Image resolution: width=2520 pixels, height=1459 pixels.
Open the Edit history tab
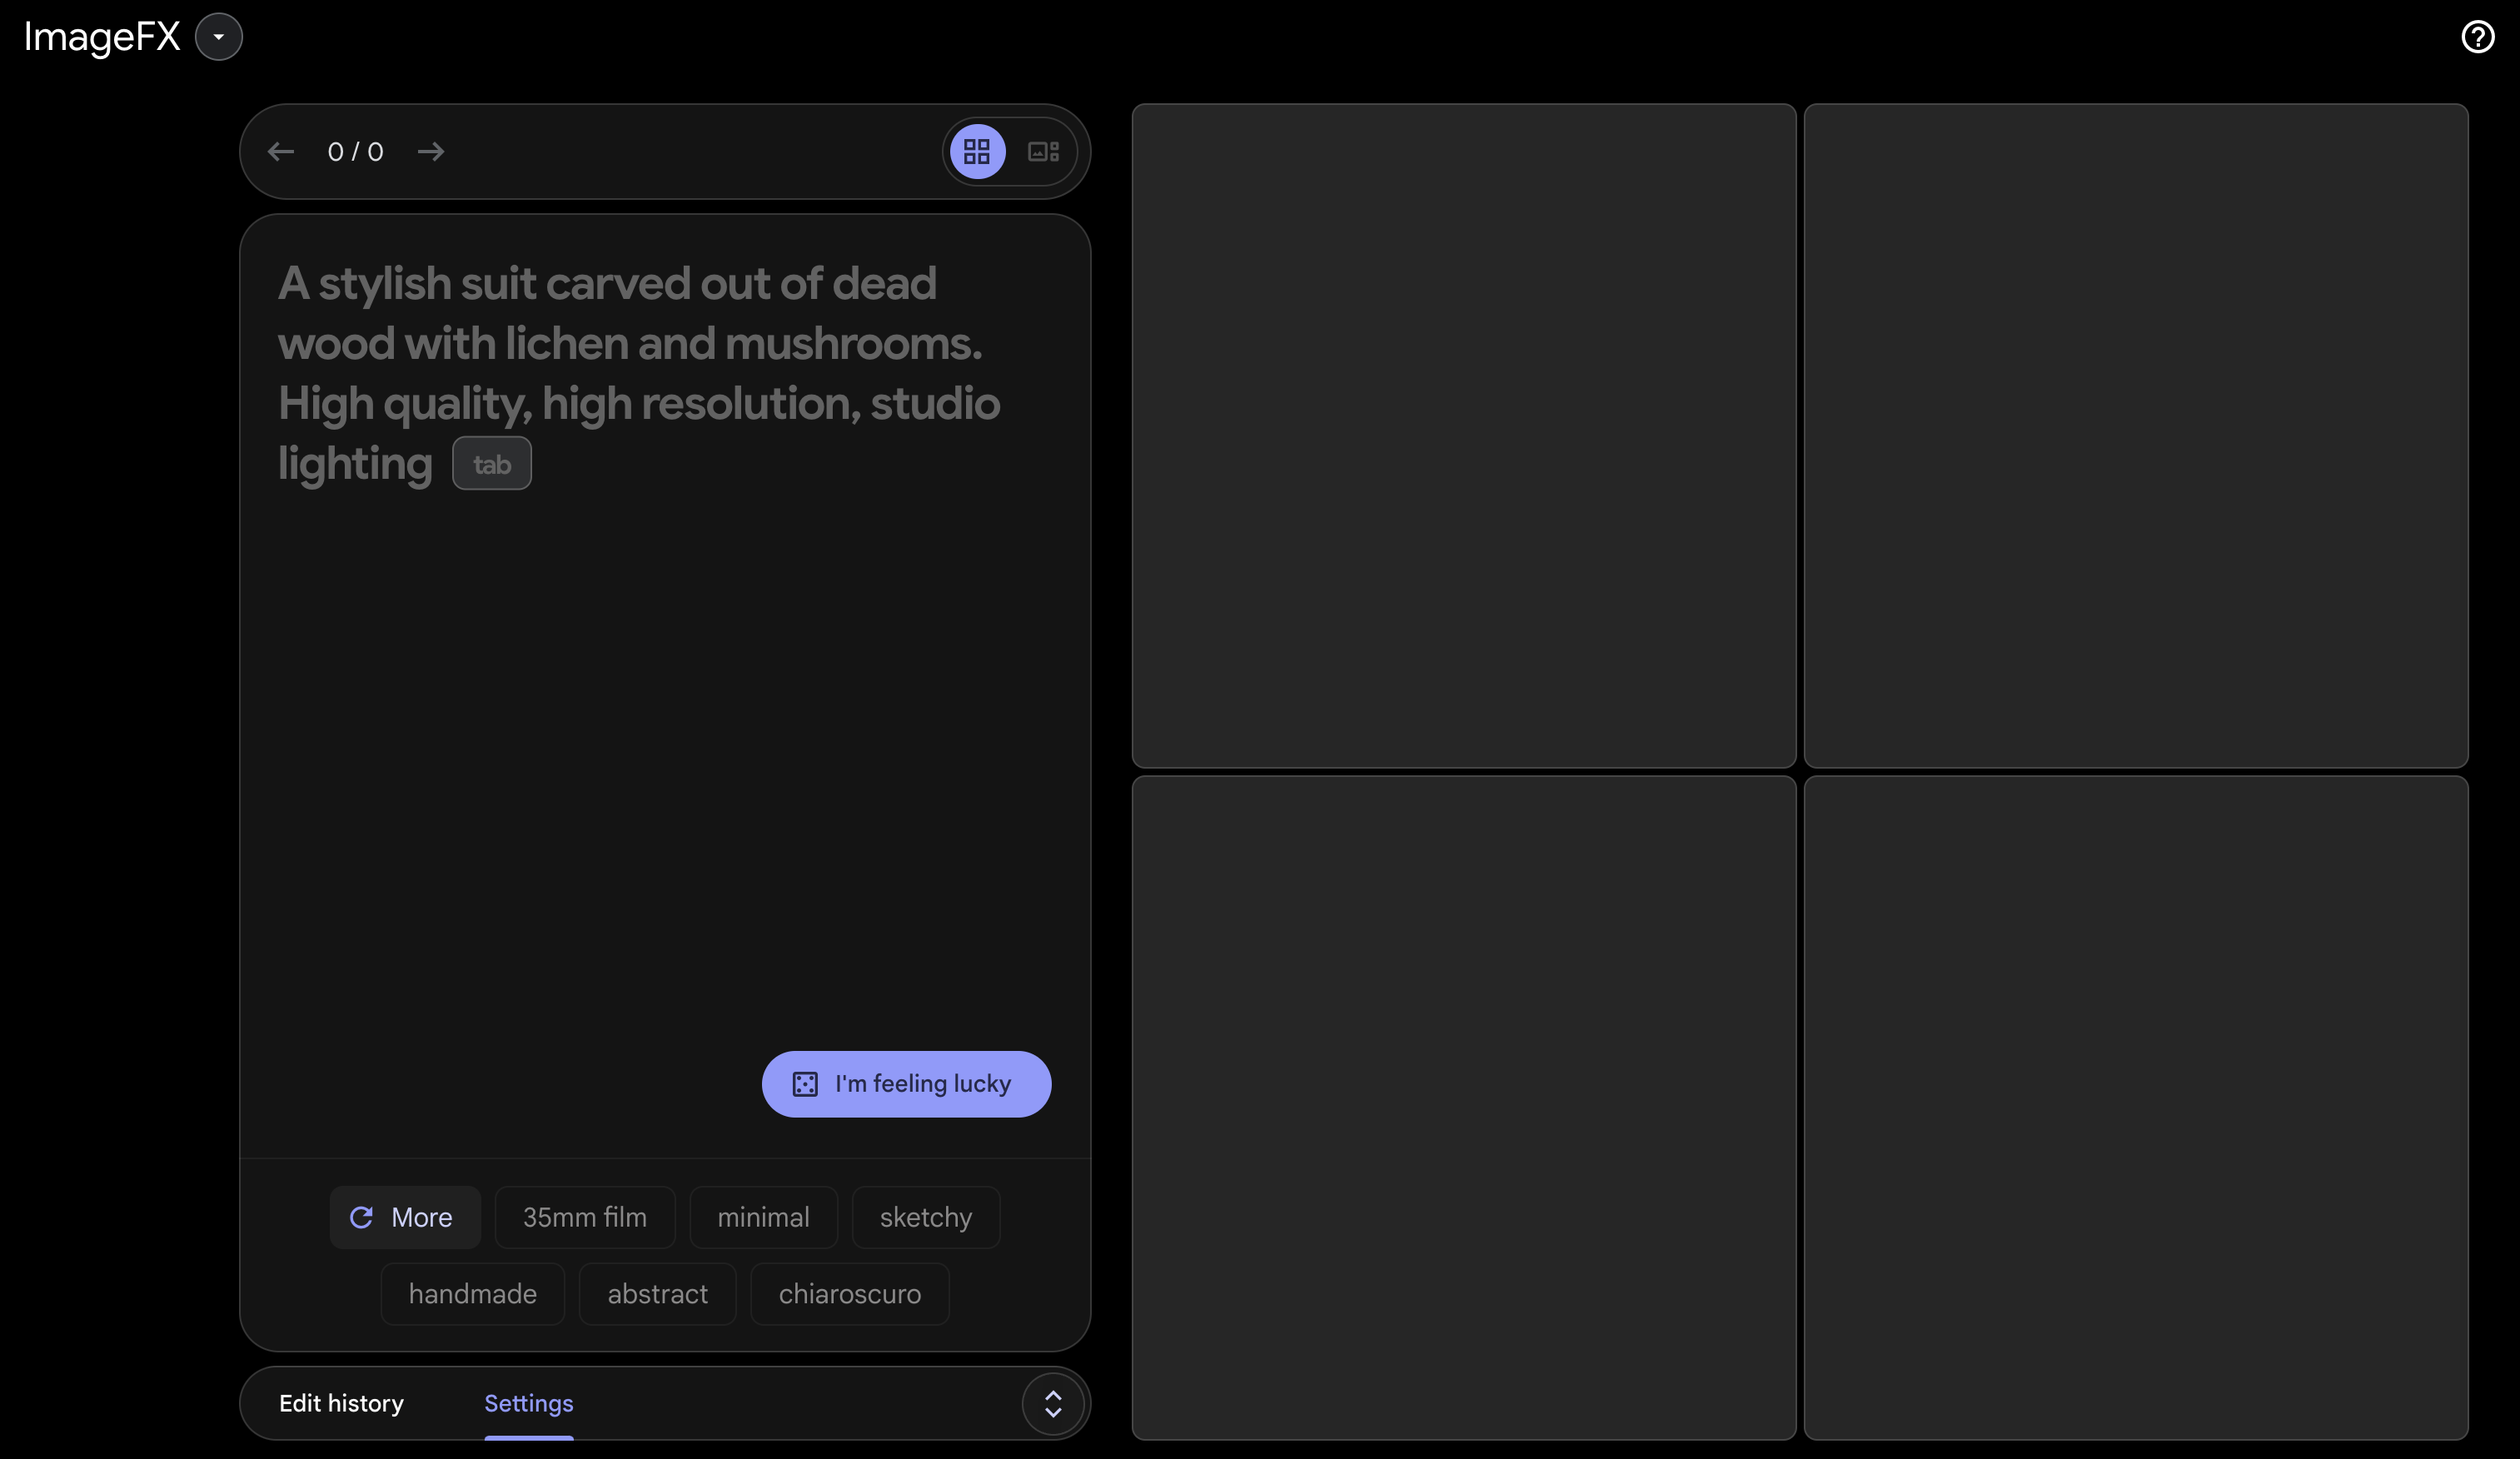point(341,1403)
